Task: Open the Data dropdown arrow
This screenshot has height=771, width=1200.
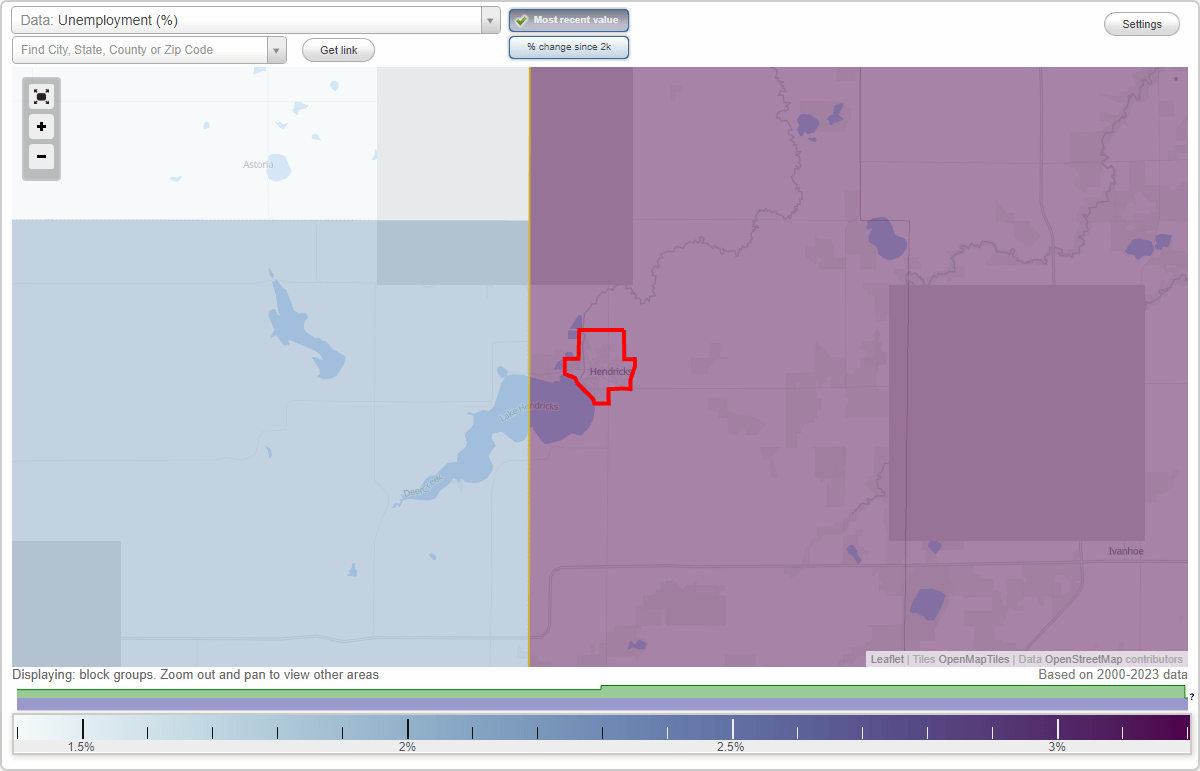Action: (489, 19)
